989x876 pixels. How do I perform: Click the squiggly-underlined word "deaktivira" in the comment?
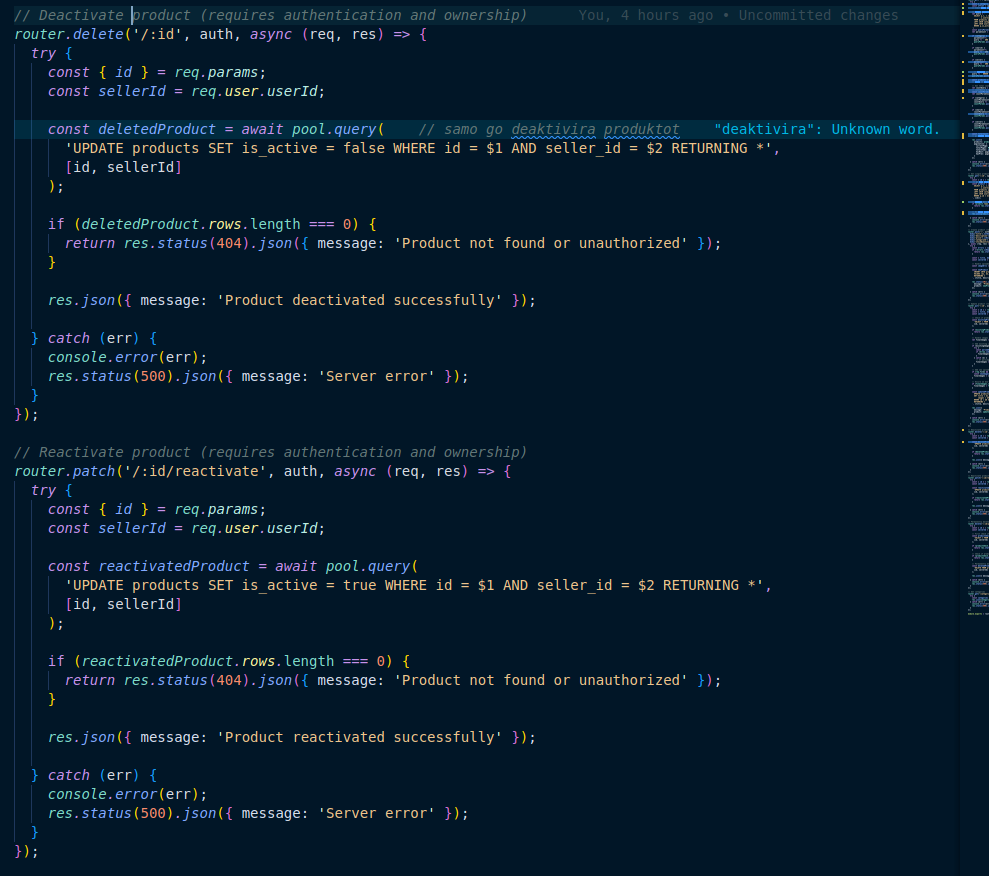[553, 129]
